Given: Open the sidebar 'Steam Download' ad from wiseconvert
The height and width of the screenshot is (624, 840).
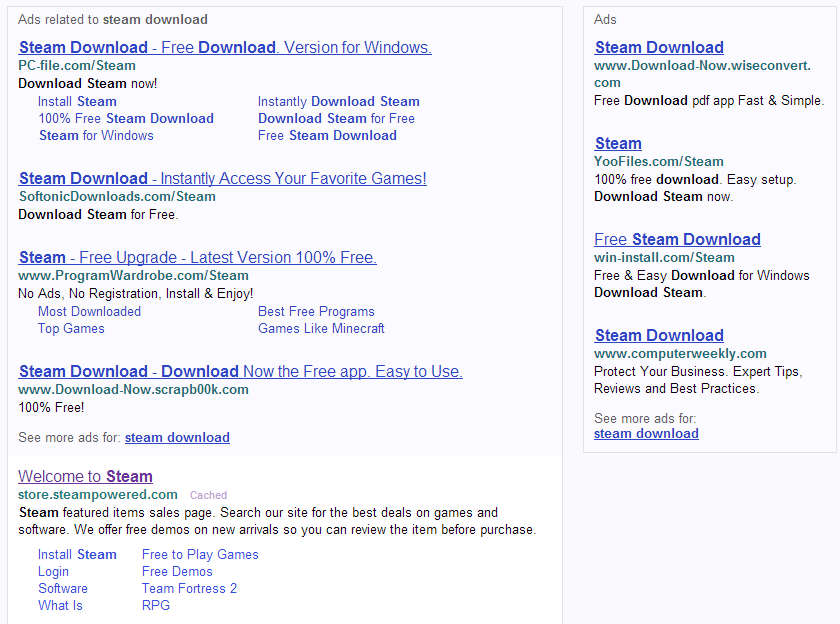Looking at the screenshot, I should coord(659,47).
